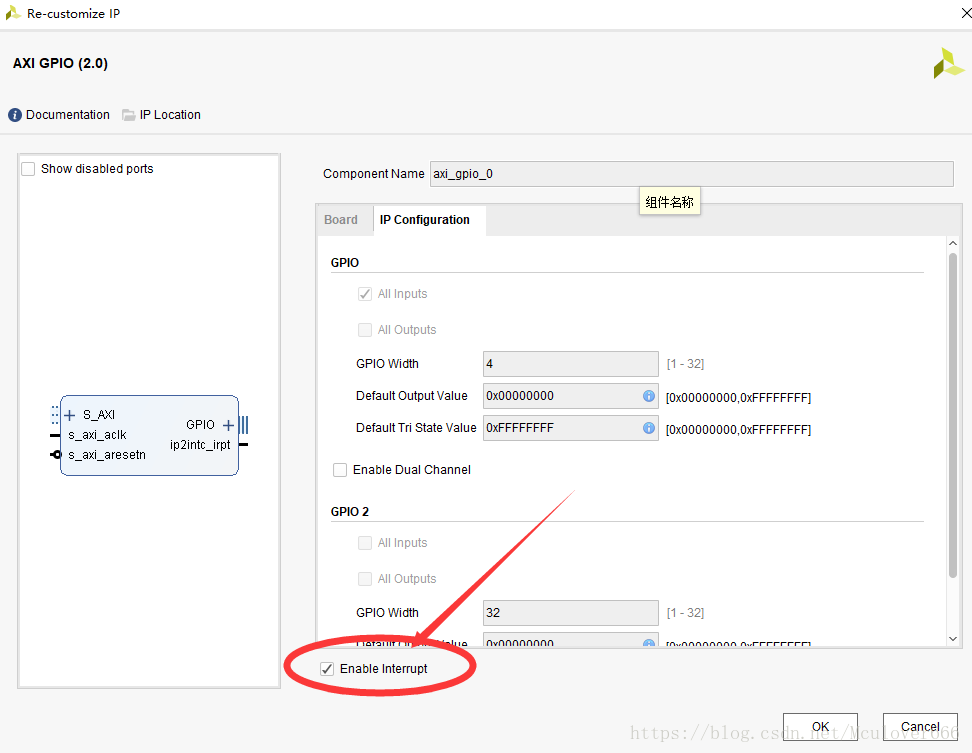Click the vertical scrollbar thumb

pos(953,415)
